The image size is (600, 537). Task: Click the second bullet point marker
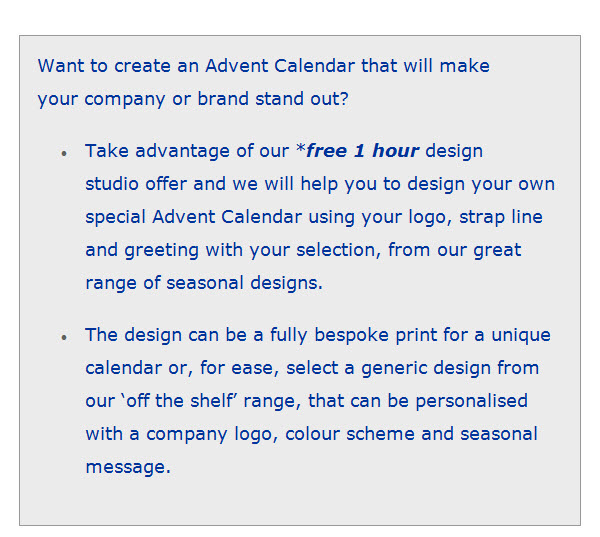64,337
